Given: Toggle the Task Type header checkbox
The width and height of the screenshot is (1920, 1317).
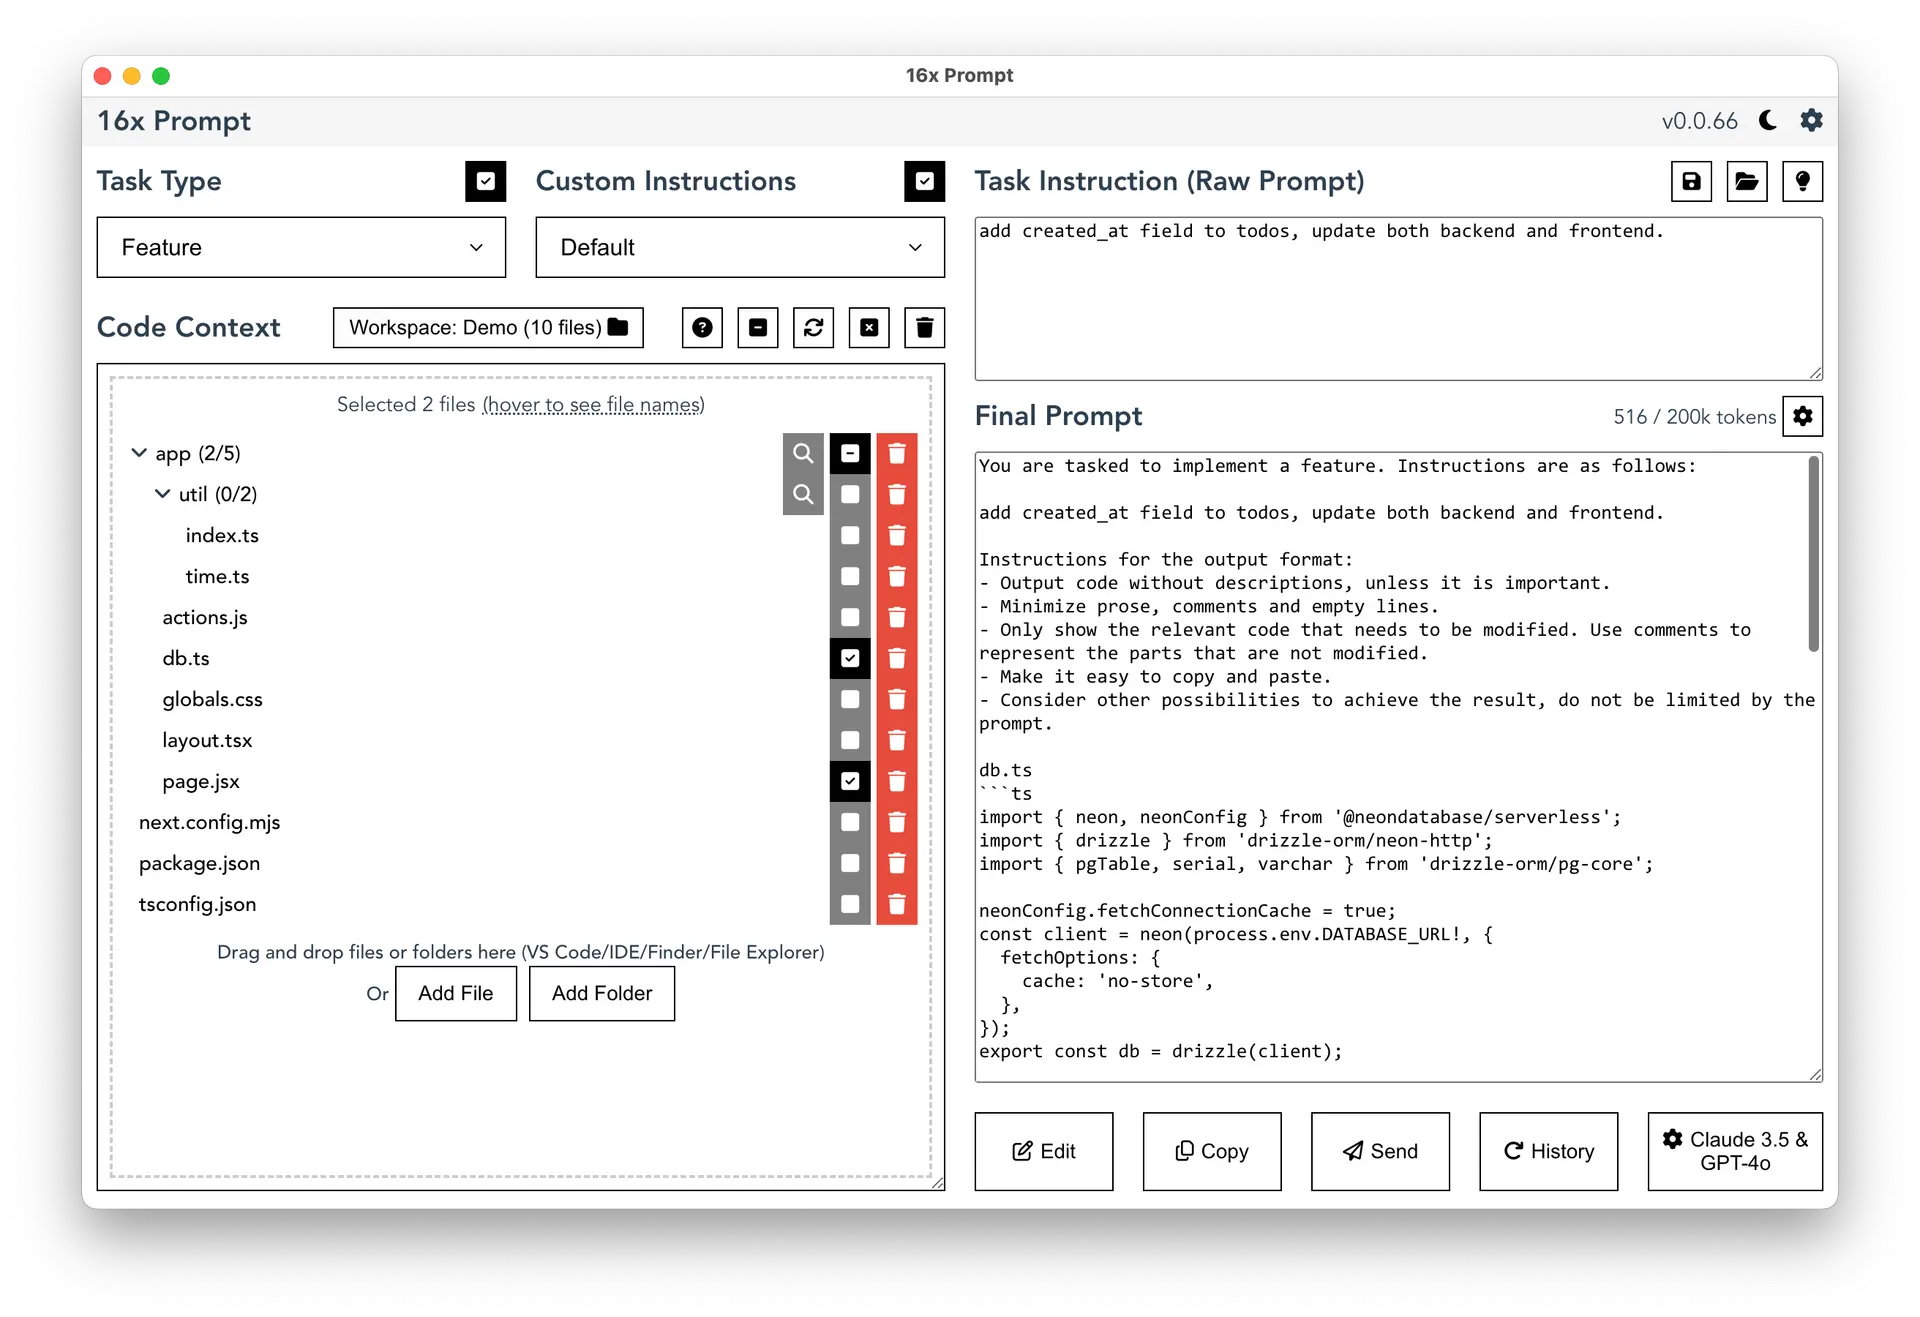Looking at the screenshot, I should pos(486,182).
